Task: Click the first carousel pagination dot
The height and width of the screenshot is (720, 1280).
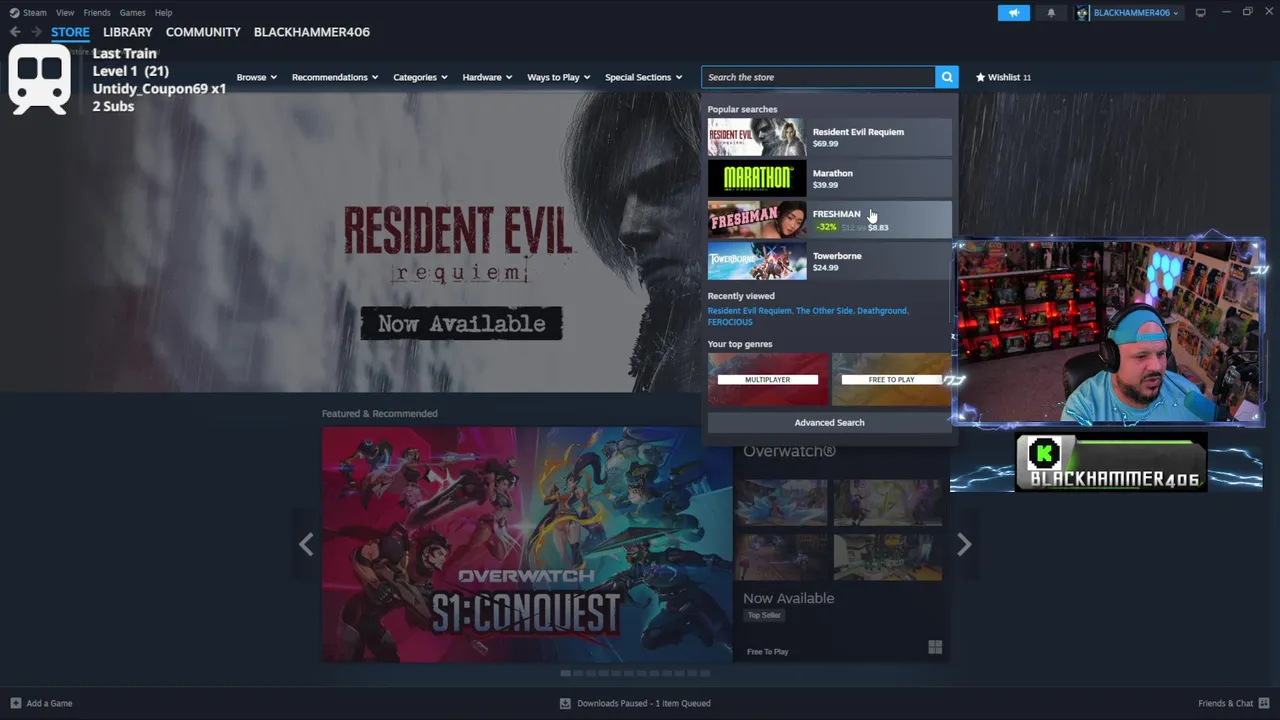Action: tap(565, 673)
